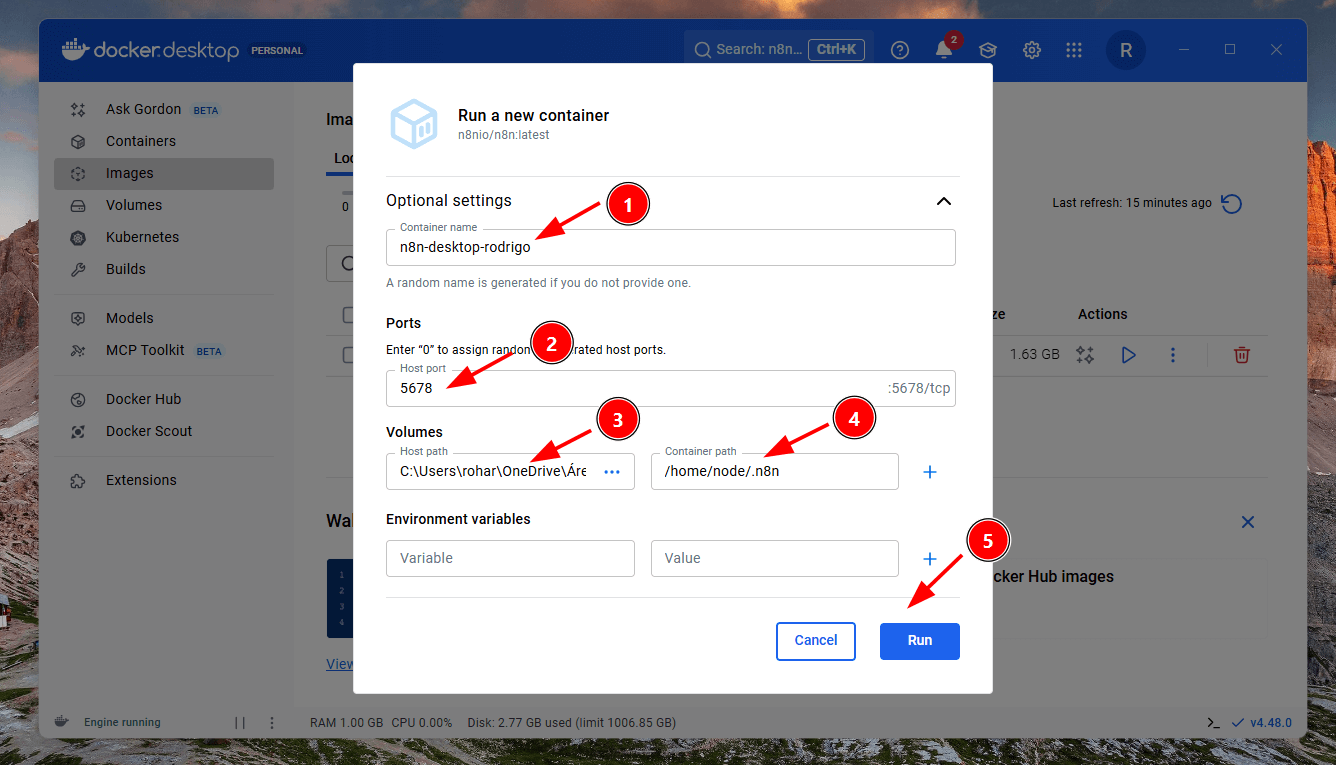Click the Run button
Image resolution: width=1336 pixels, height=765 pixels.
(x=920, y=641)
